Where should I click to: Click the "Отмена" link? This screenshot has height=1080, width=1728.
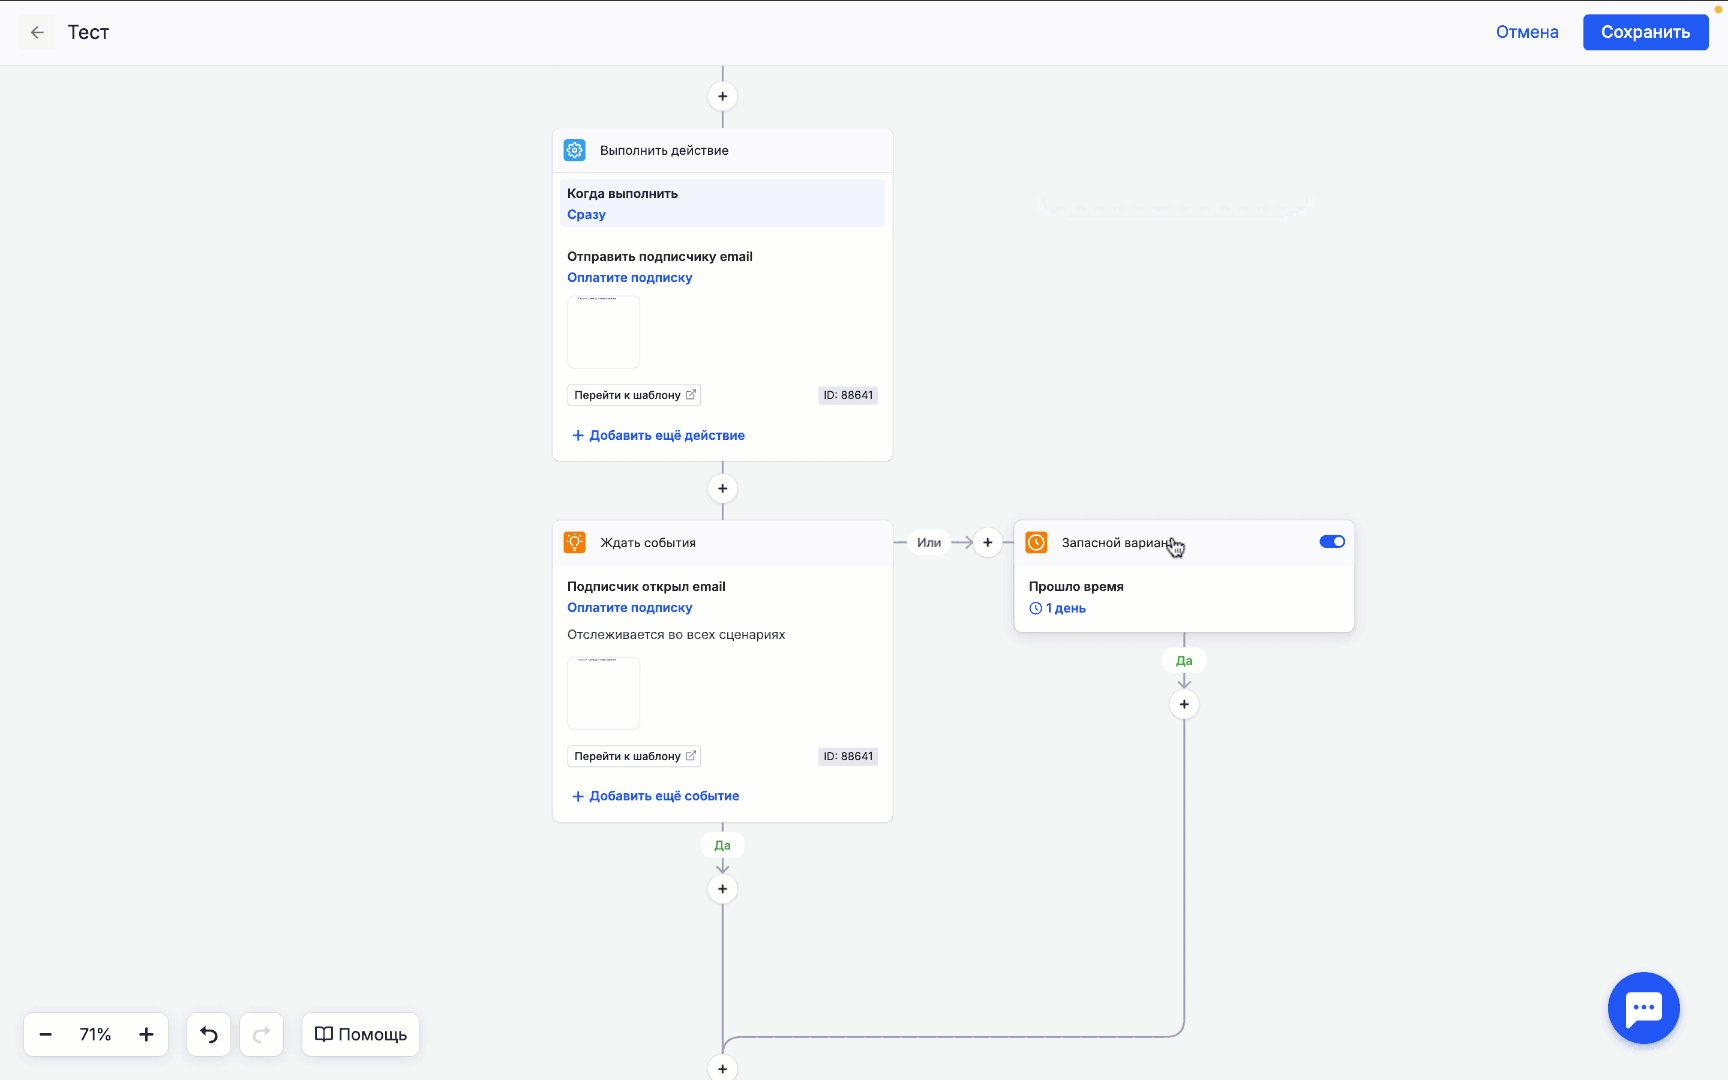pyautogui.click(x=1527, y=31)
